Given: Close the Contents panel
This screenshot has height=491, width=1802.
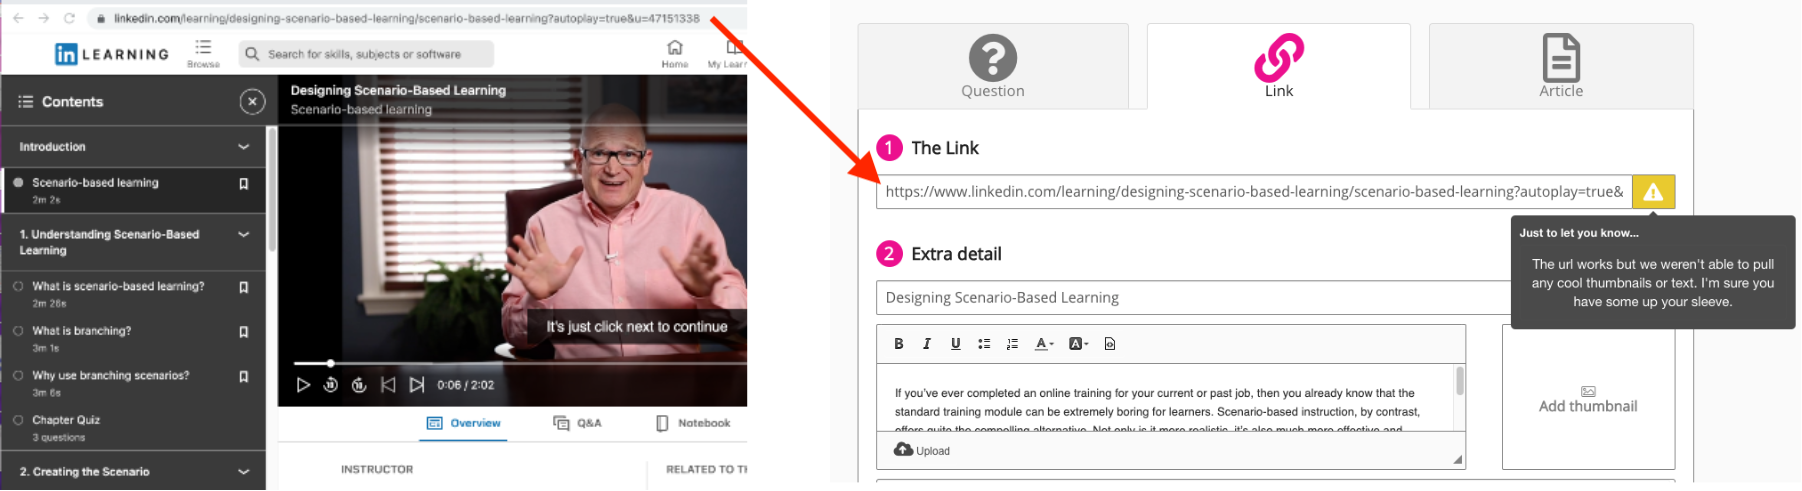Looking at the screenshot, I should (252, 101).
